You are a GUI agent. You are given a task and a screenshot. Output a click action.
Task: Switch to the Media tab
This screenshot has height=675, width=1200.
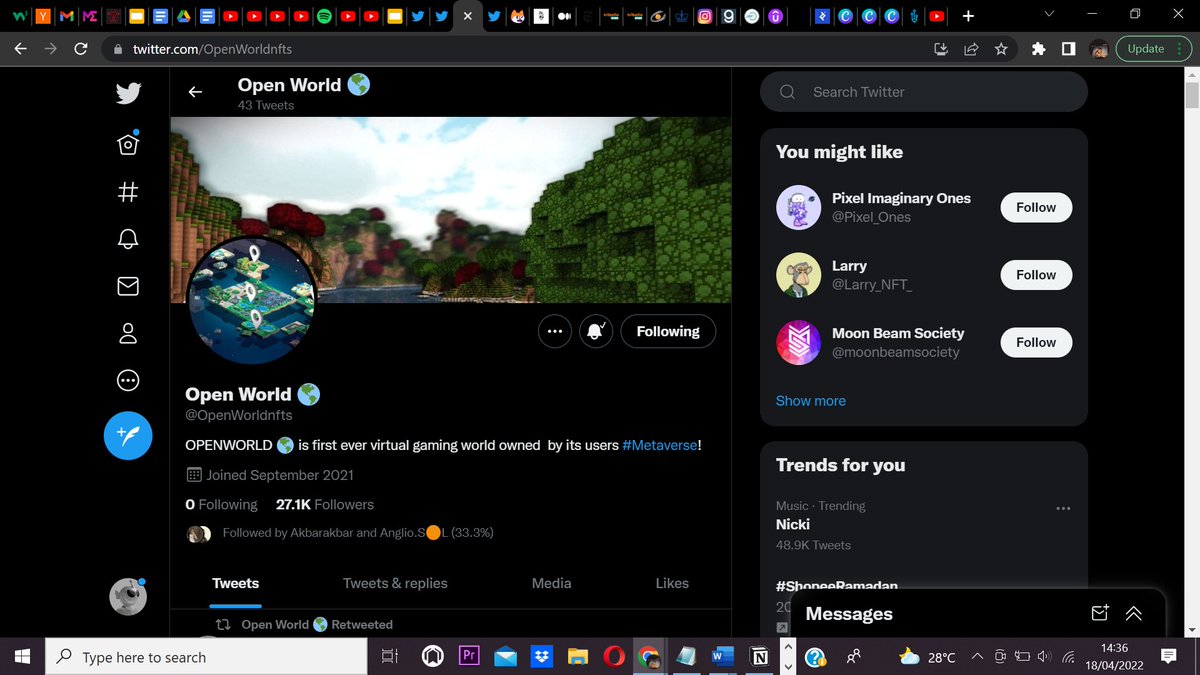[551, 583]
